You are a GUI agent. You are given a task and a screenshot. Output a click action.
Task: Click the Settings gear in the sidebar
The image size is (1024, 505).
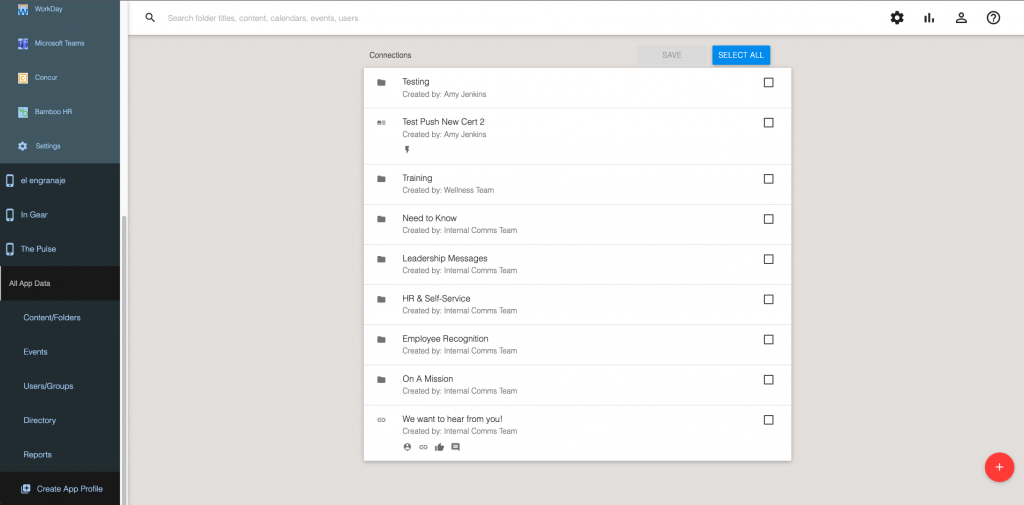pos(23,146)
